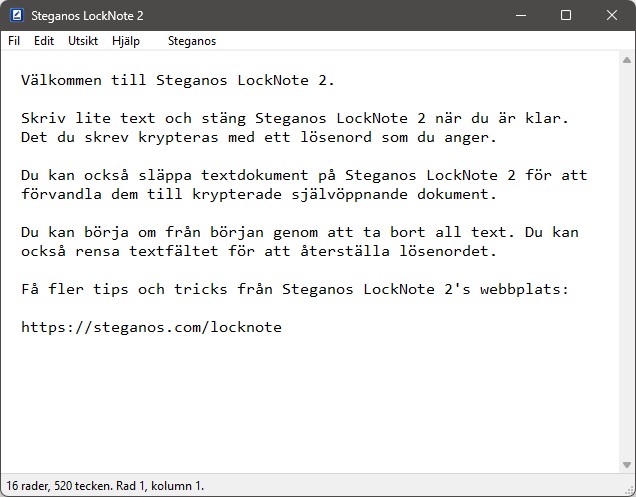Minimize the LockNote window

(x=521, y=15)
